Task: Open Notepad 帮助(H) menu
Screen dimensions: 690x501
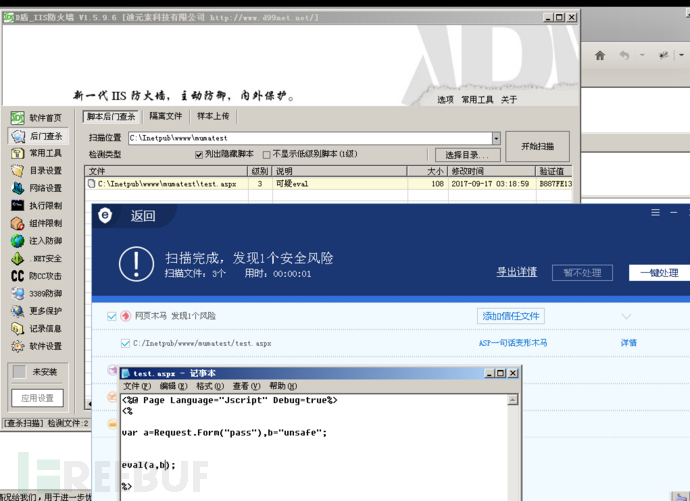Action: click(283, 386)
